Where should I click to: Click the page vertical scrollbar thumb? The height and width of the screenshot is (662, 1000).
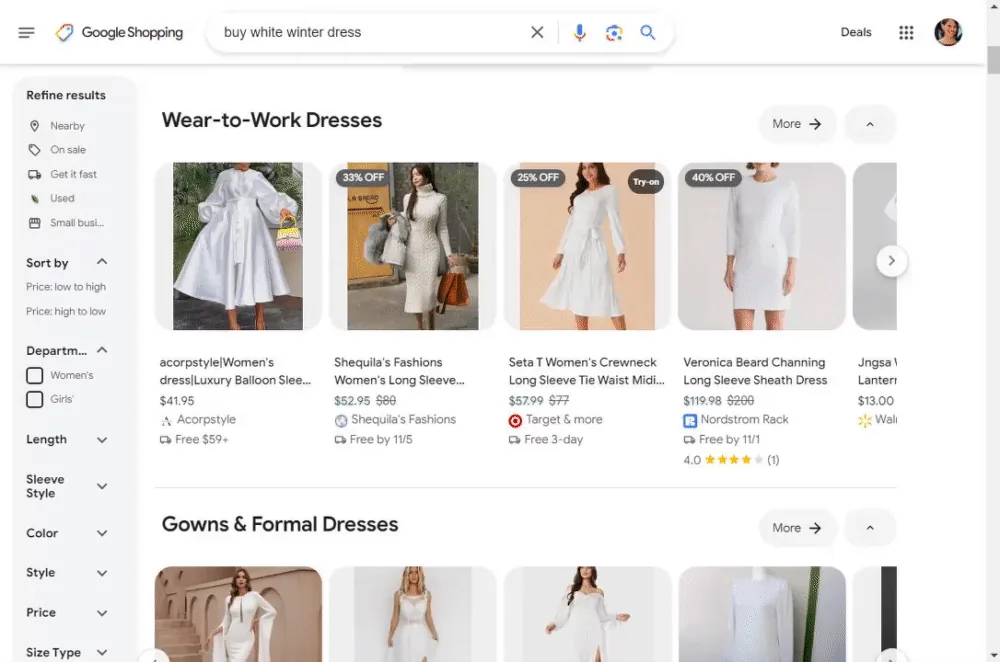[993, 61]
